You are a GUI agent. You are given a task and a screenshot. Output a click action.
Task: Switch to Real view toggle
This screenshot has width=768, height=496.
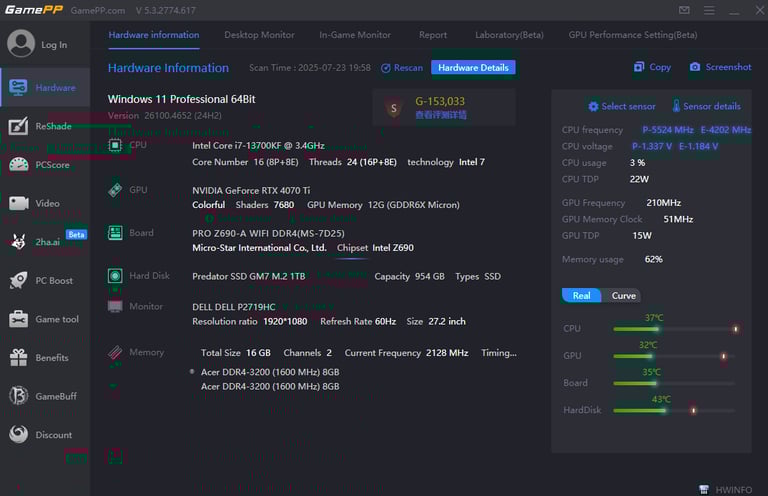581,295
